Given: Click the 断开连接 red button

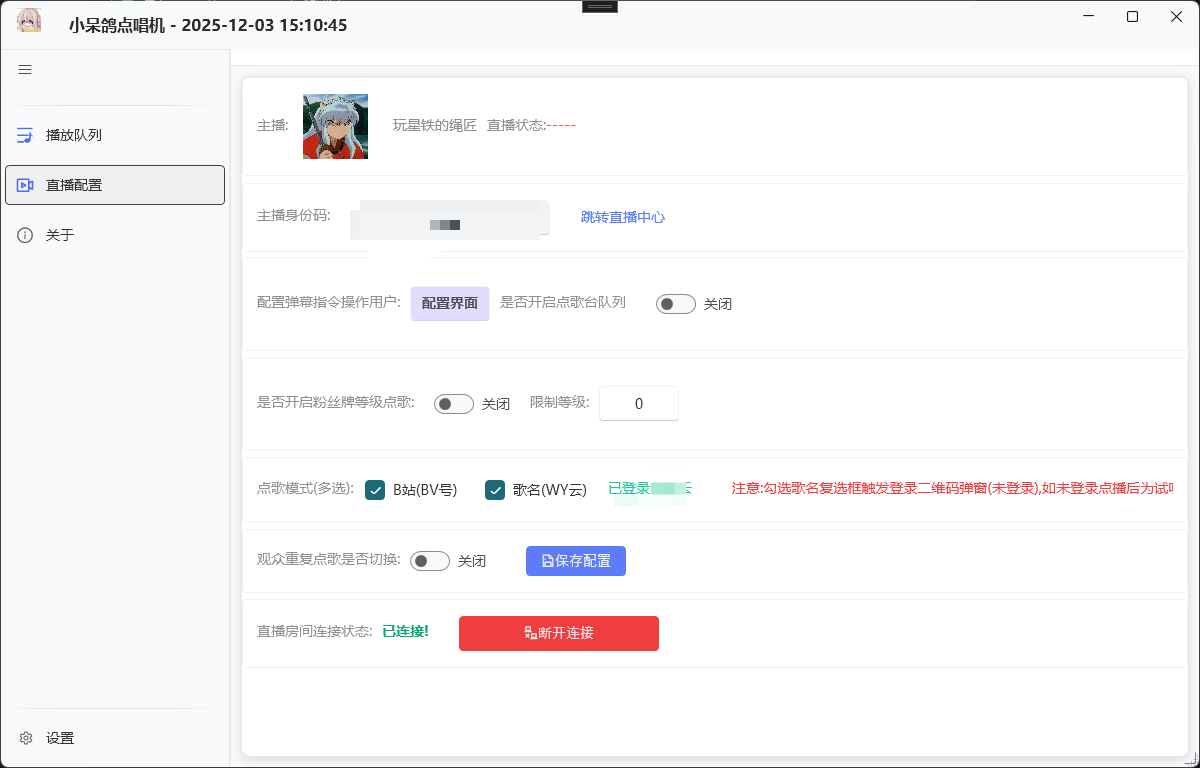Looking at the screenshot, I should pyautogui.click(x=558, y=633).
